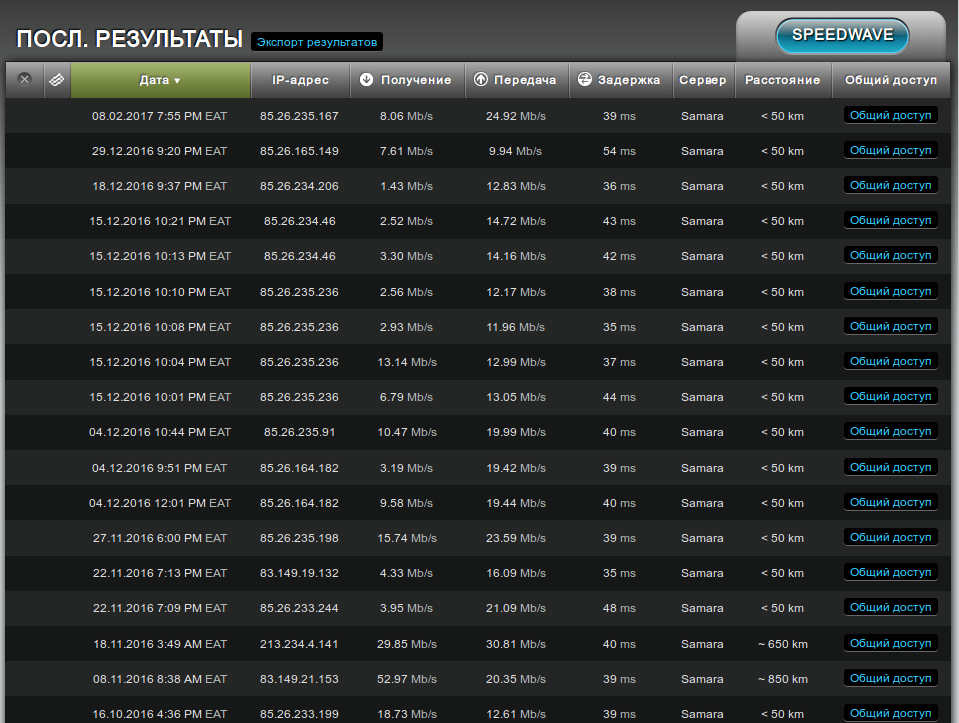Share the 22.11.2016 7:09 PM result
Viewport: 959px width, 723px height.
pyautogui.click(x=890, y=607)
